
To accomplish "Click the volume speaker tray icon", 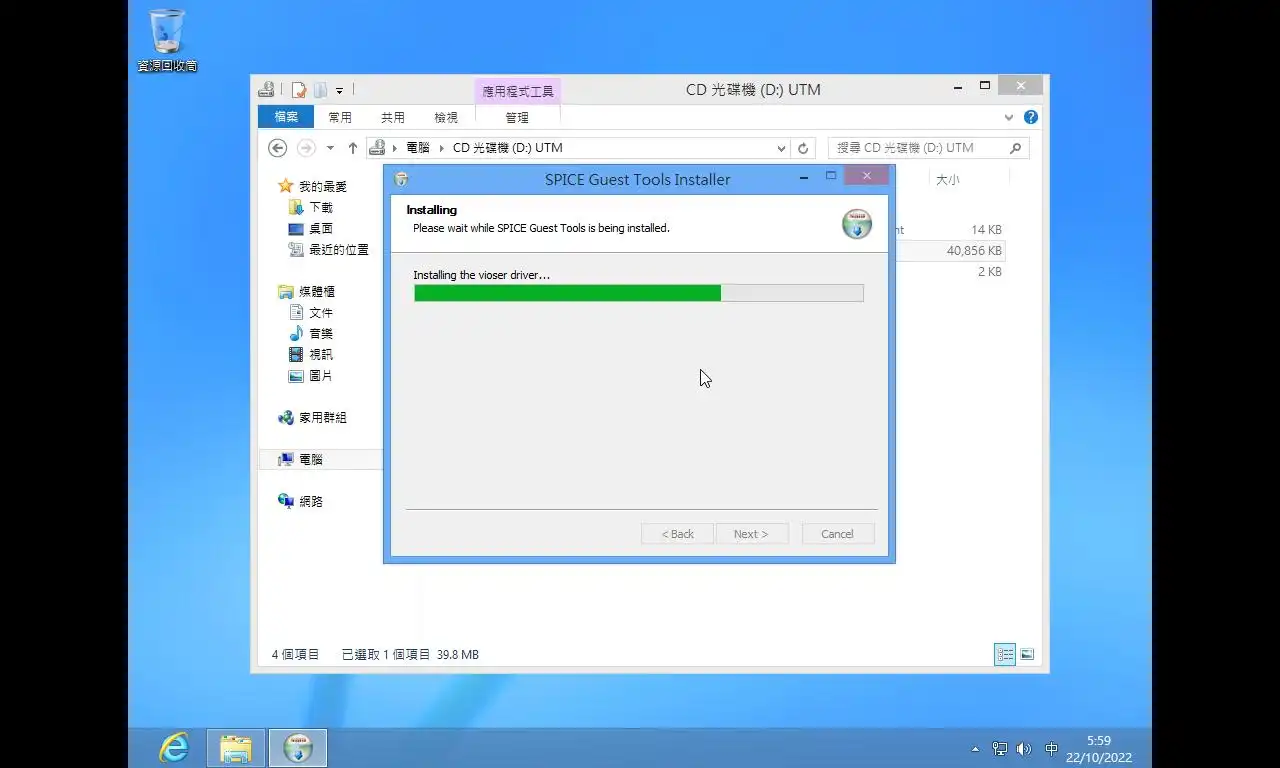I will [x=1024, y=748].
